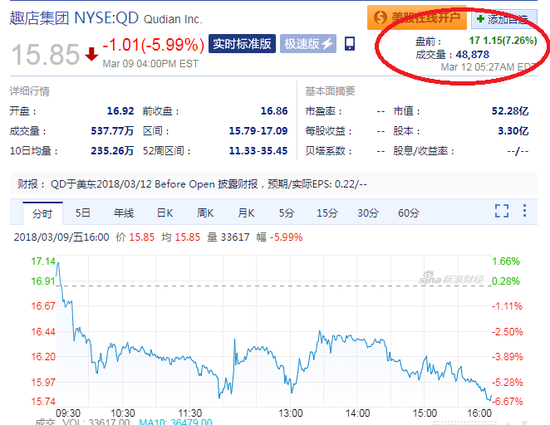Viewport: 550px width, 425px height.
Task: Click 美股在线开户 orange button
Action: (417, 18)
